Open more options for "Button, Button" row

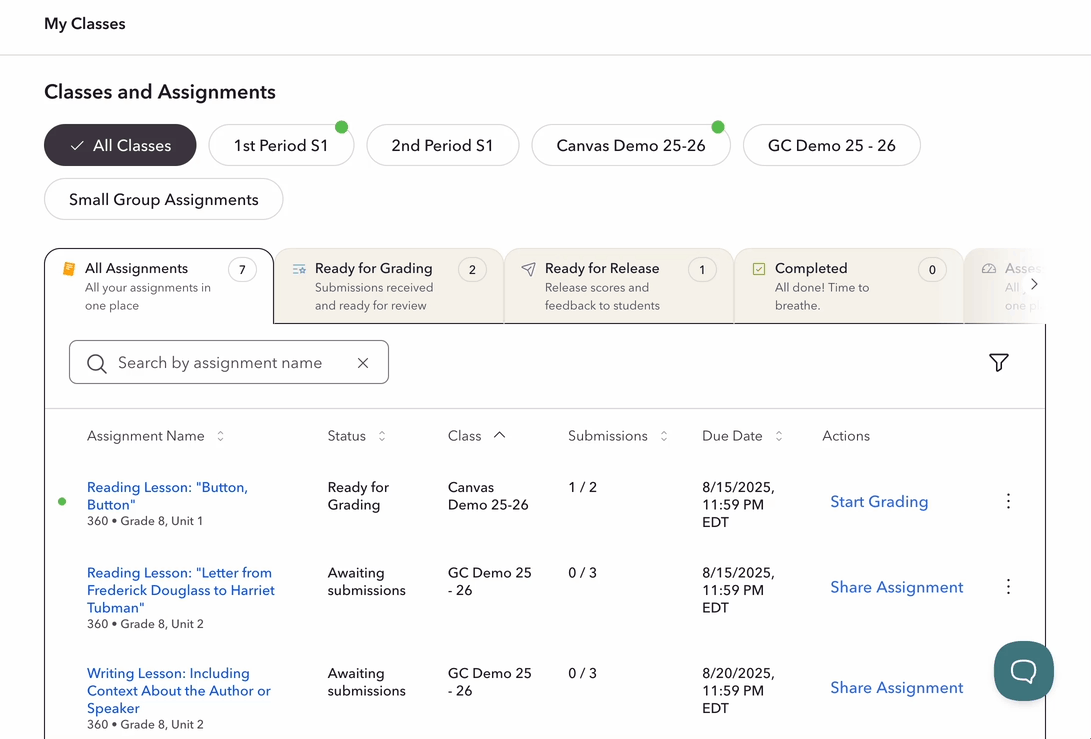(x=1008, y=501)
